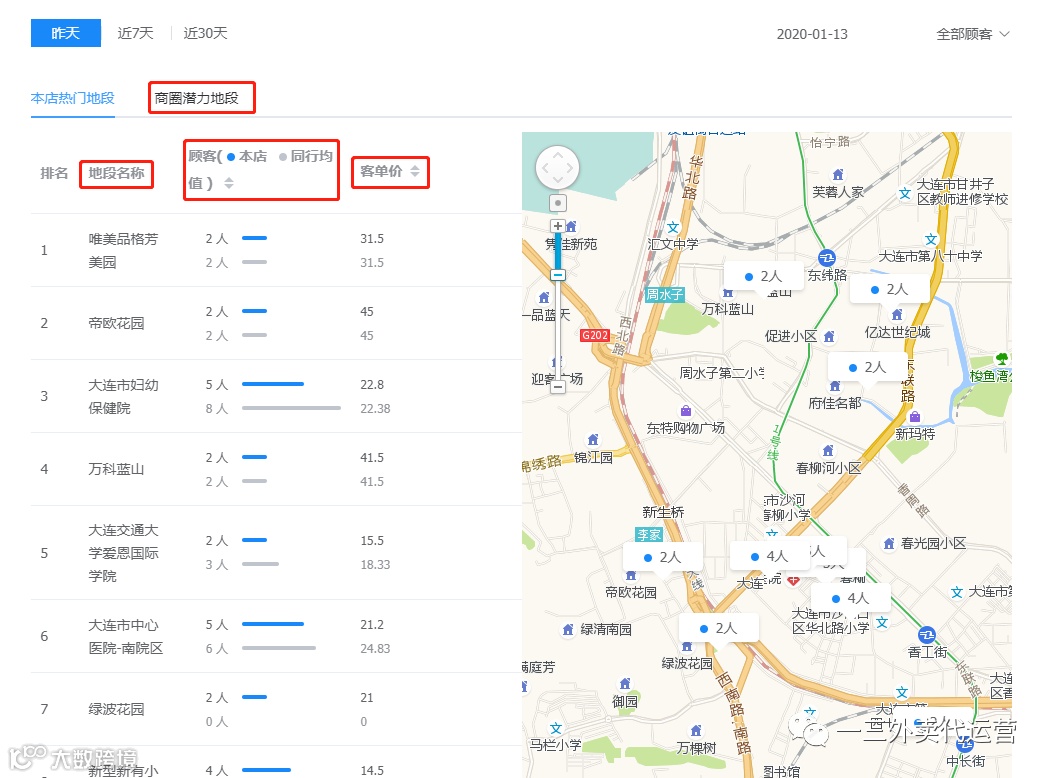Screen dimensions: 1052x778
Task: Click the 2人 marker above 绿波花园 on map
Action: [x=718, y=628]
